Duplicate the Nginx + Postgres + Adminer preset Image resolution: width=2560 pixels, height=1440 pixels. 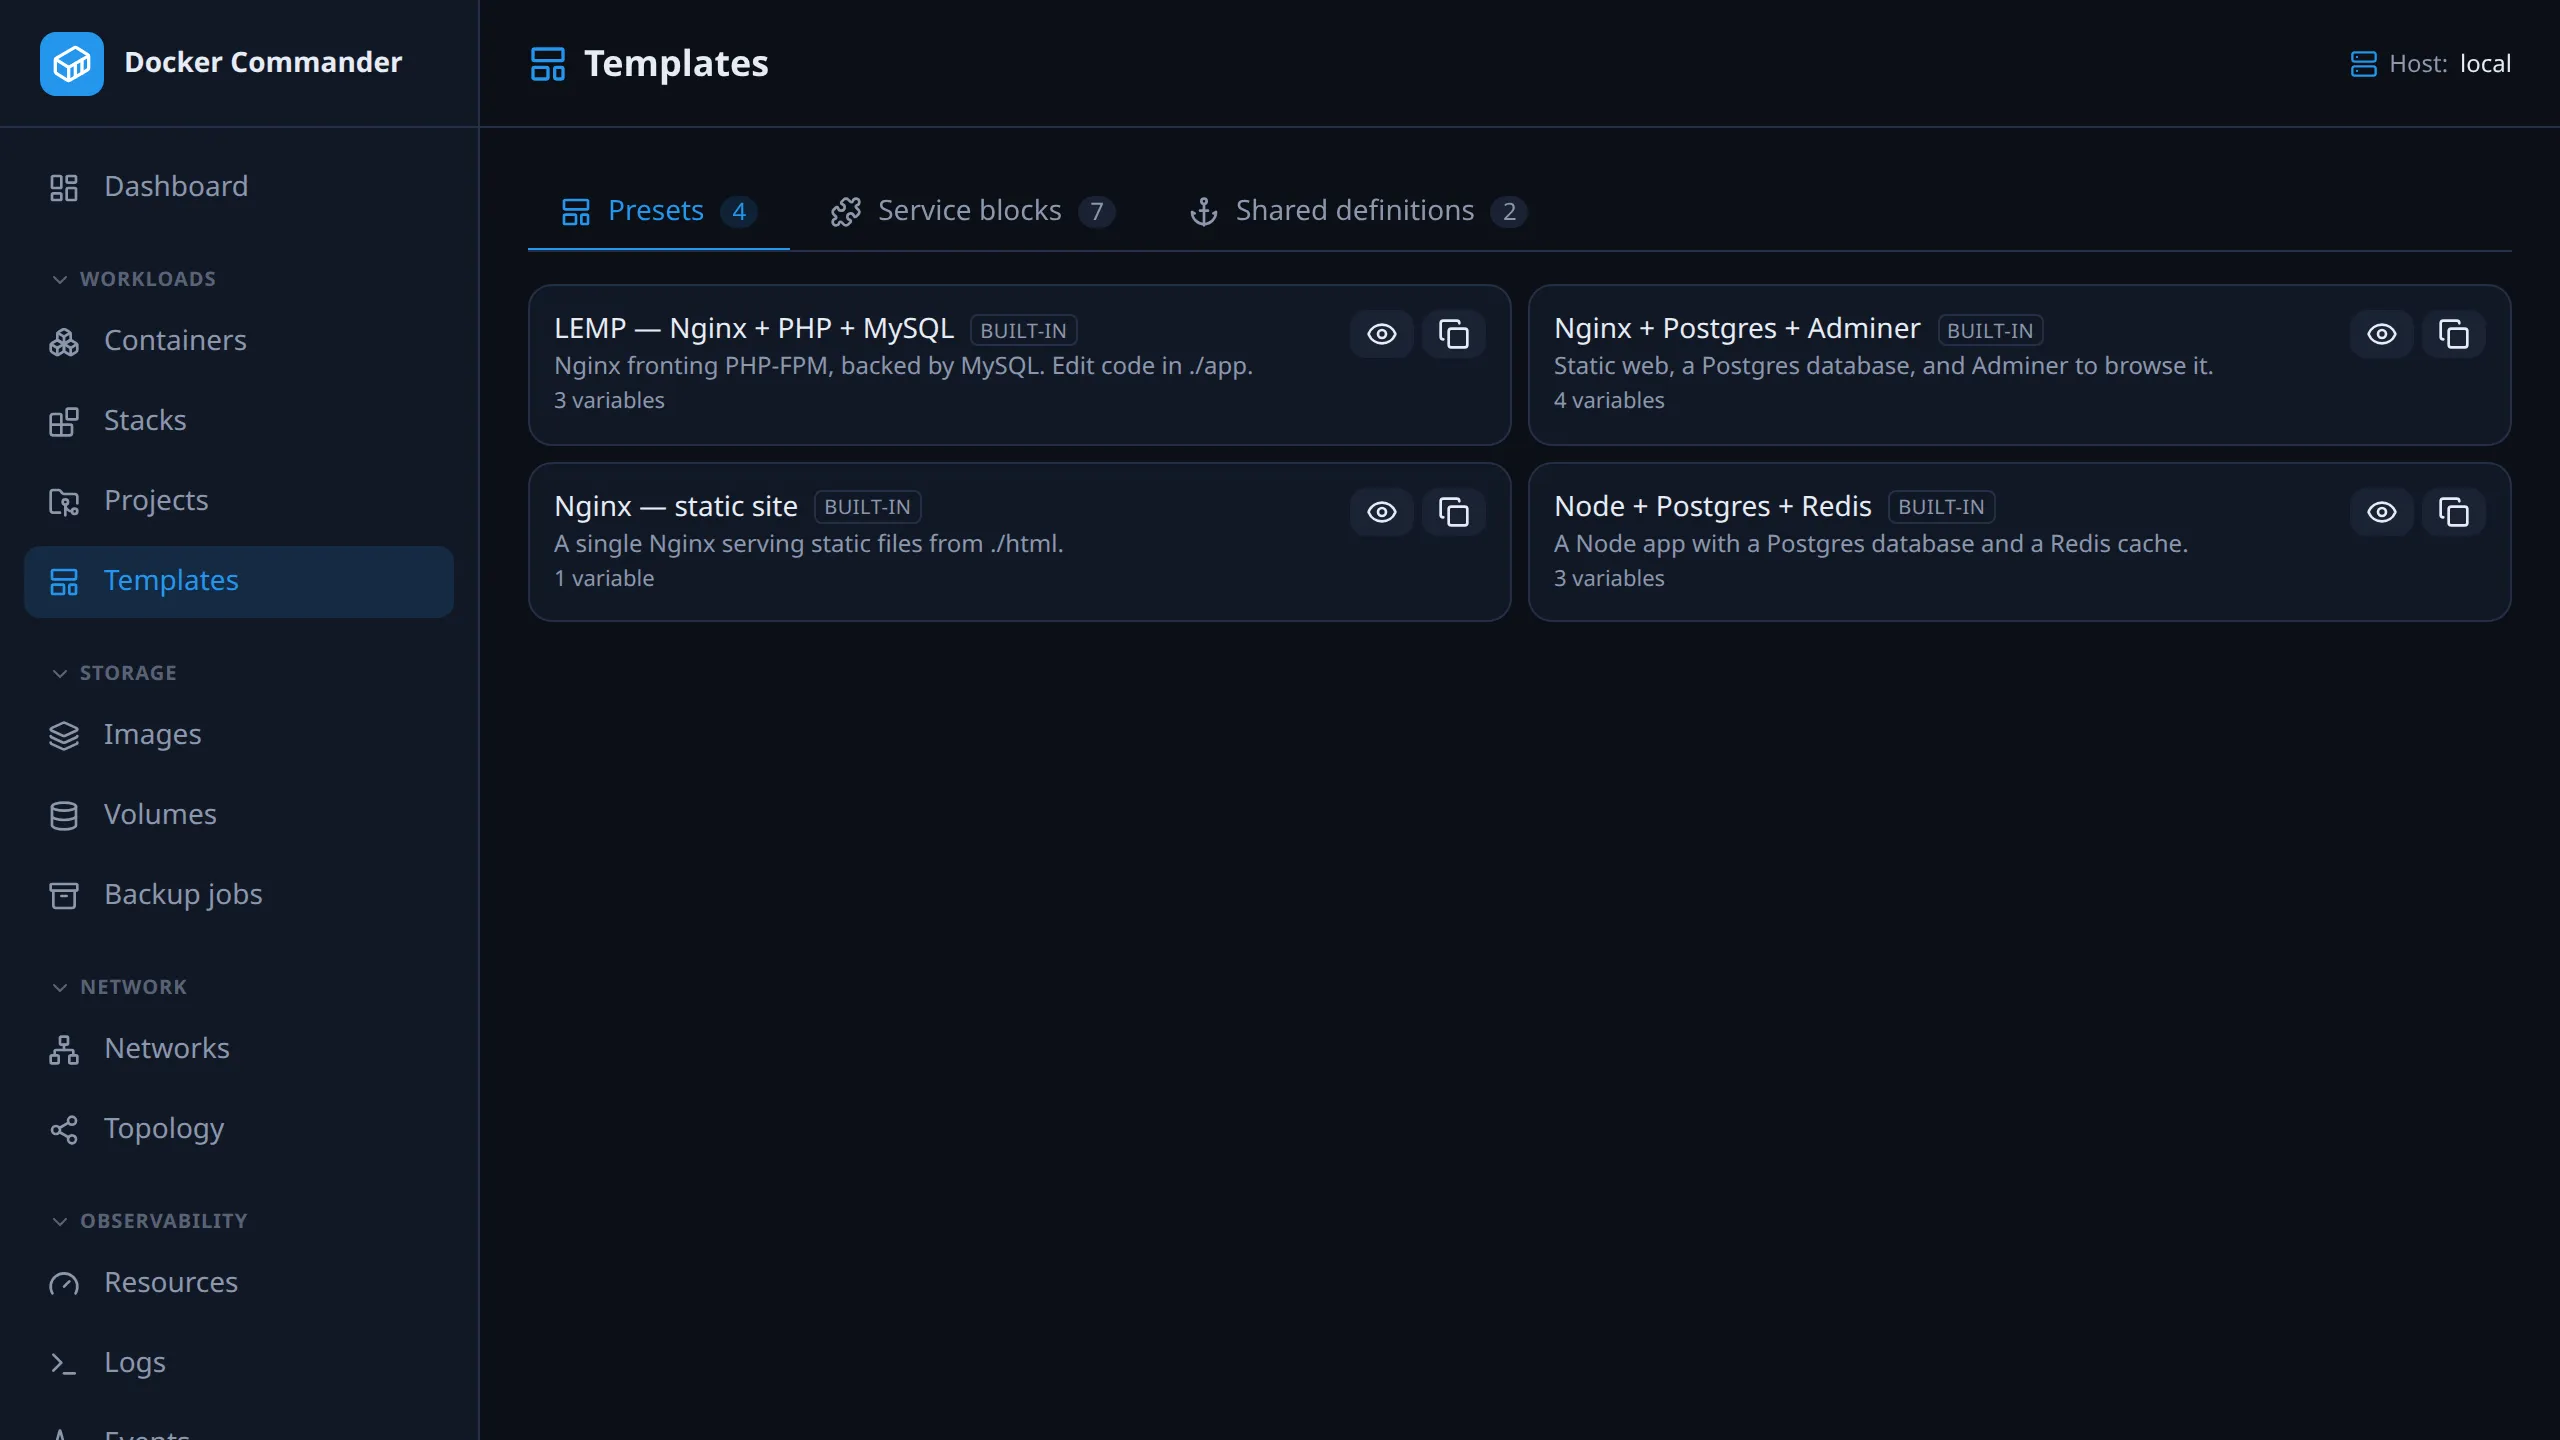2453,334
